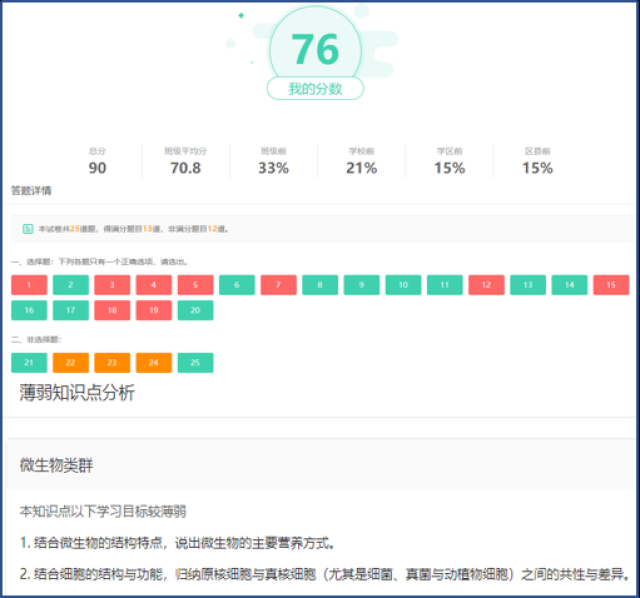View question 20 green box
640x598 pixels.
pyautogui.click(x=196, y=311)
